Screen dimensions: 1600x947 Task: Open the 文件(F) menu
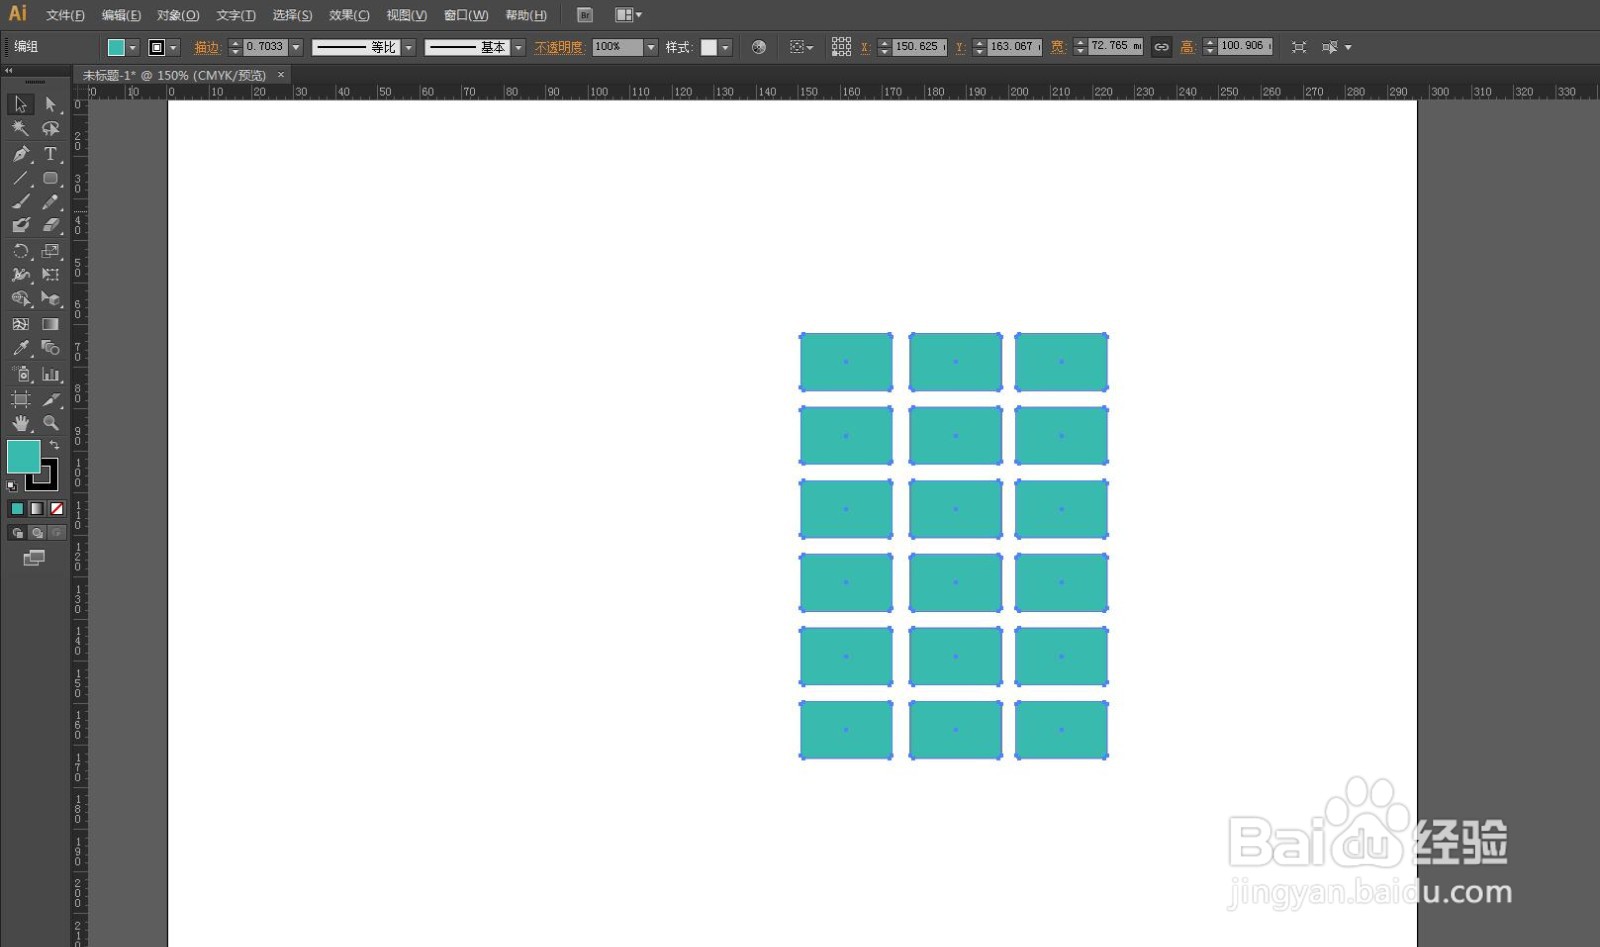[x=65, y=15]
